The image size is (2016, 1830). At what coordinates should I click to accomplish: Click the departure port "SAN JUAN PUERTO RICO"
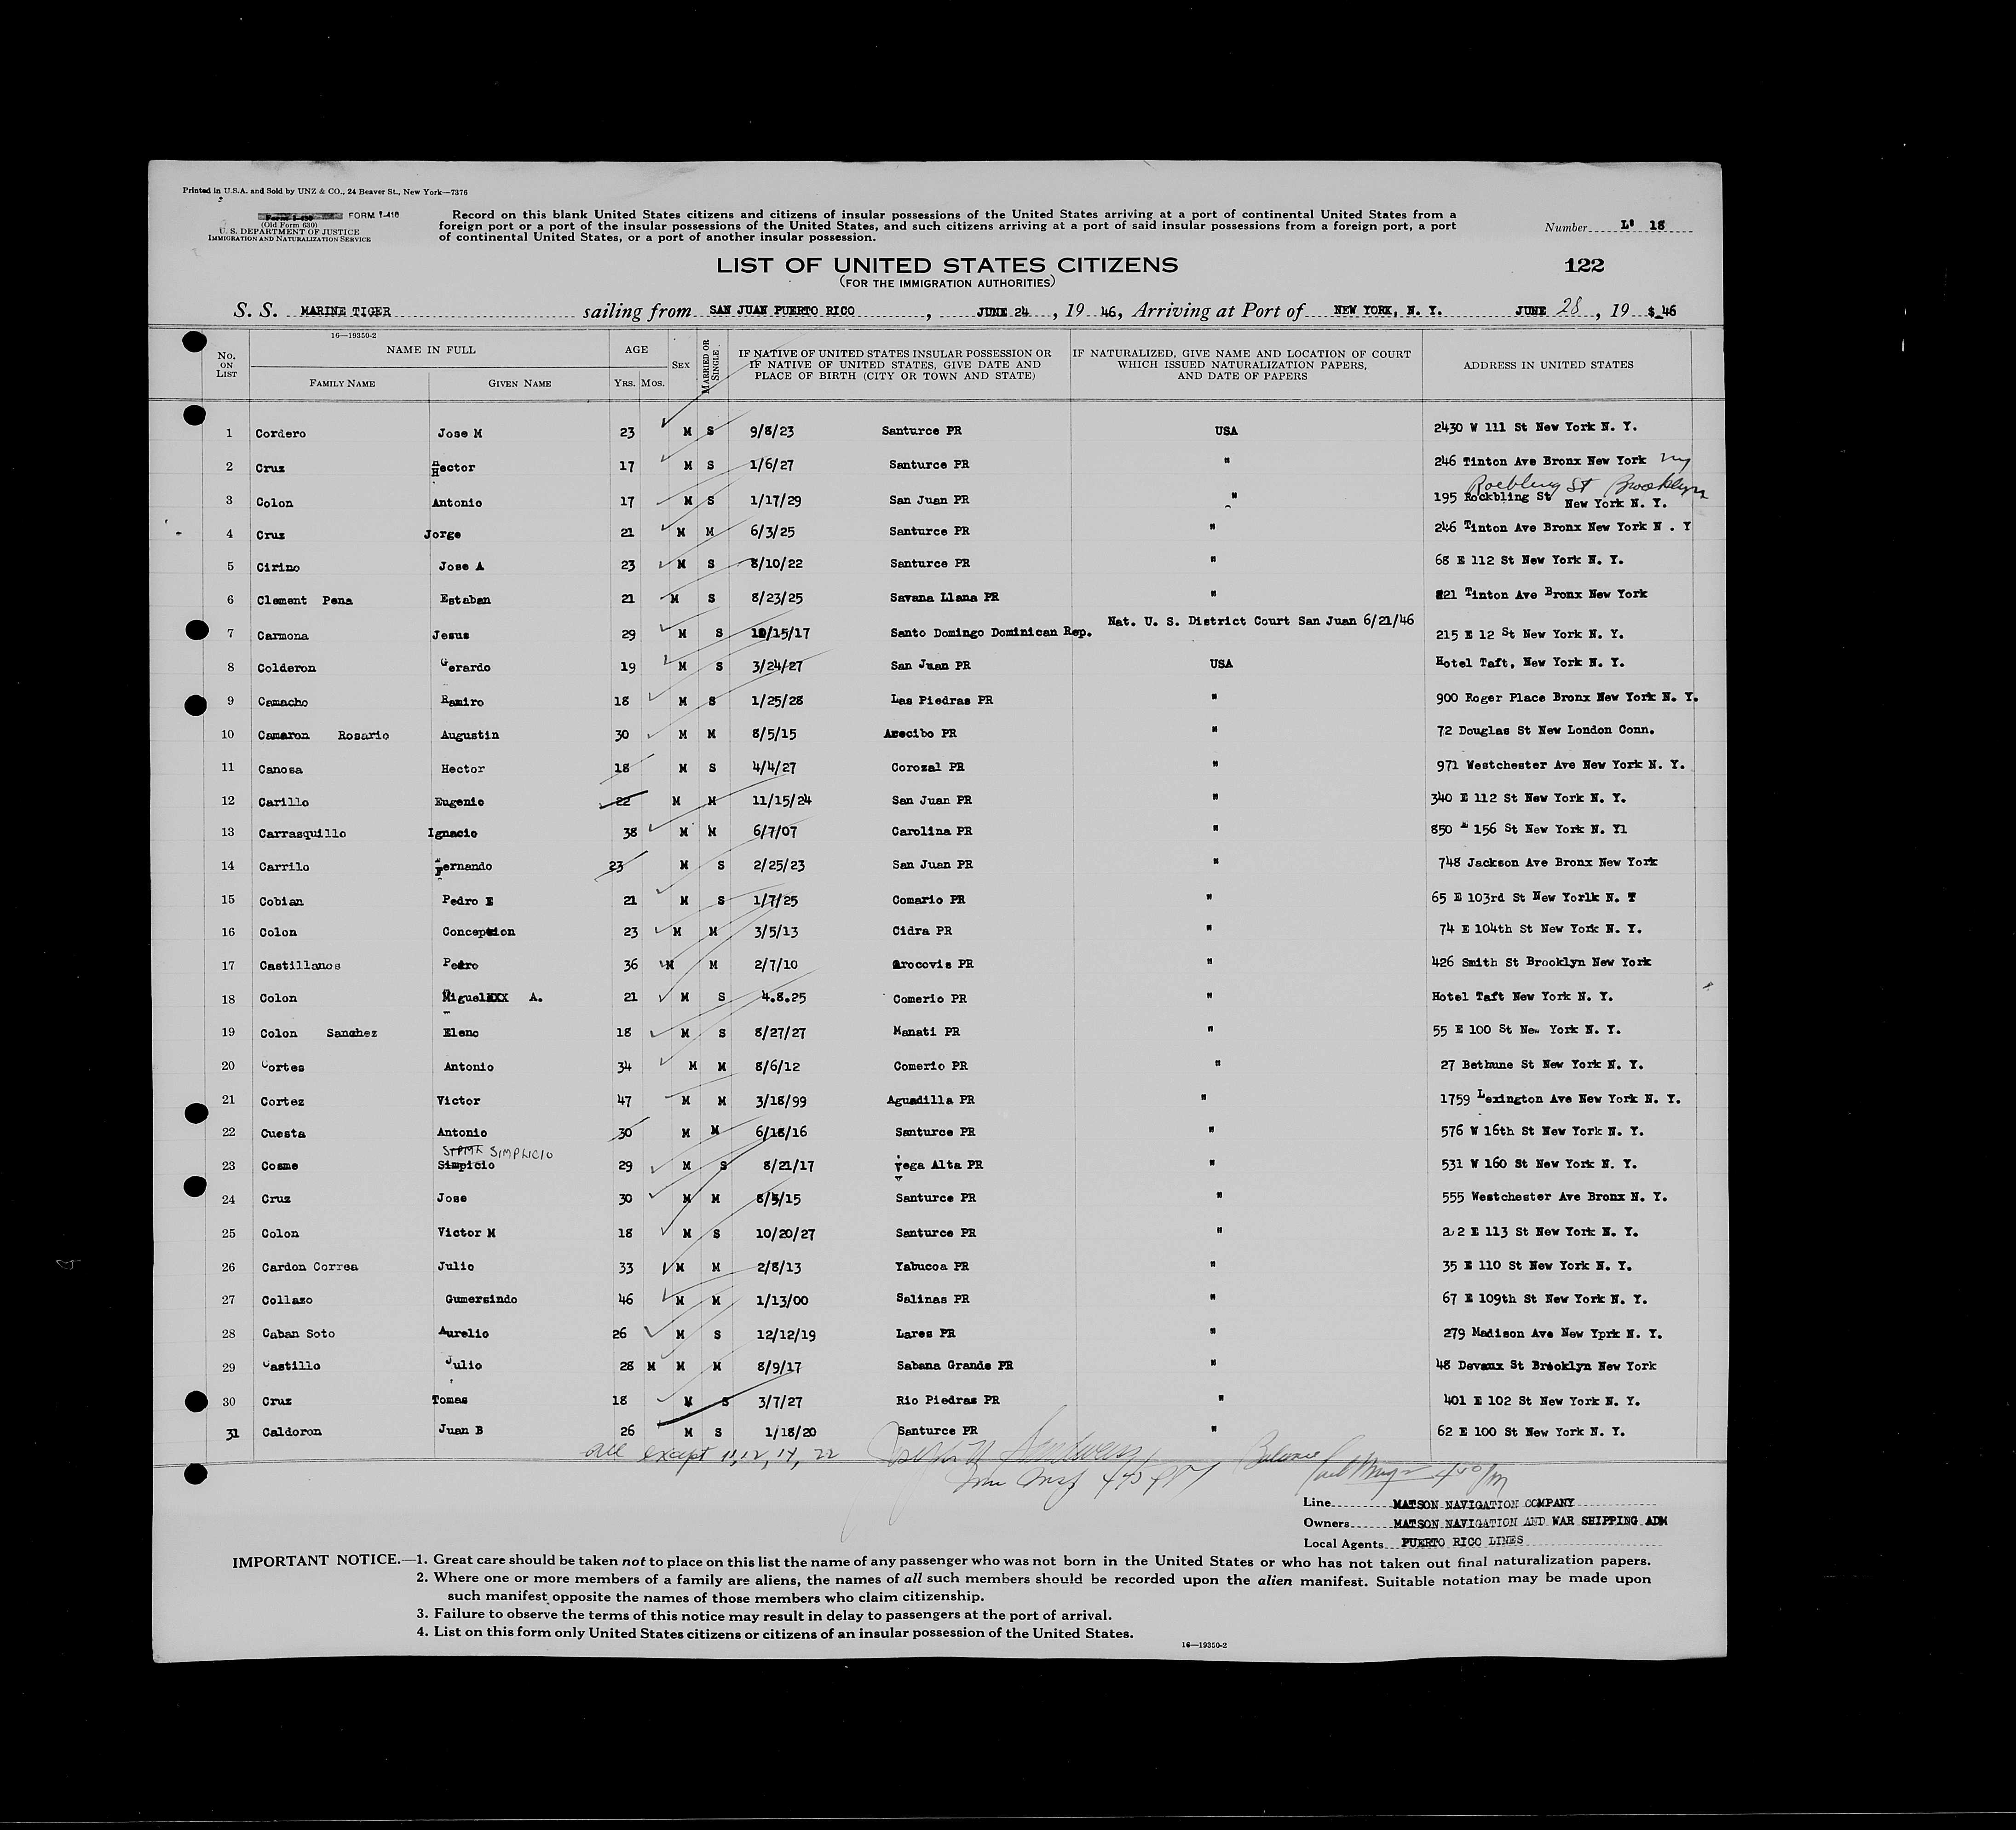coord(782,310)
